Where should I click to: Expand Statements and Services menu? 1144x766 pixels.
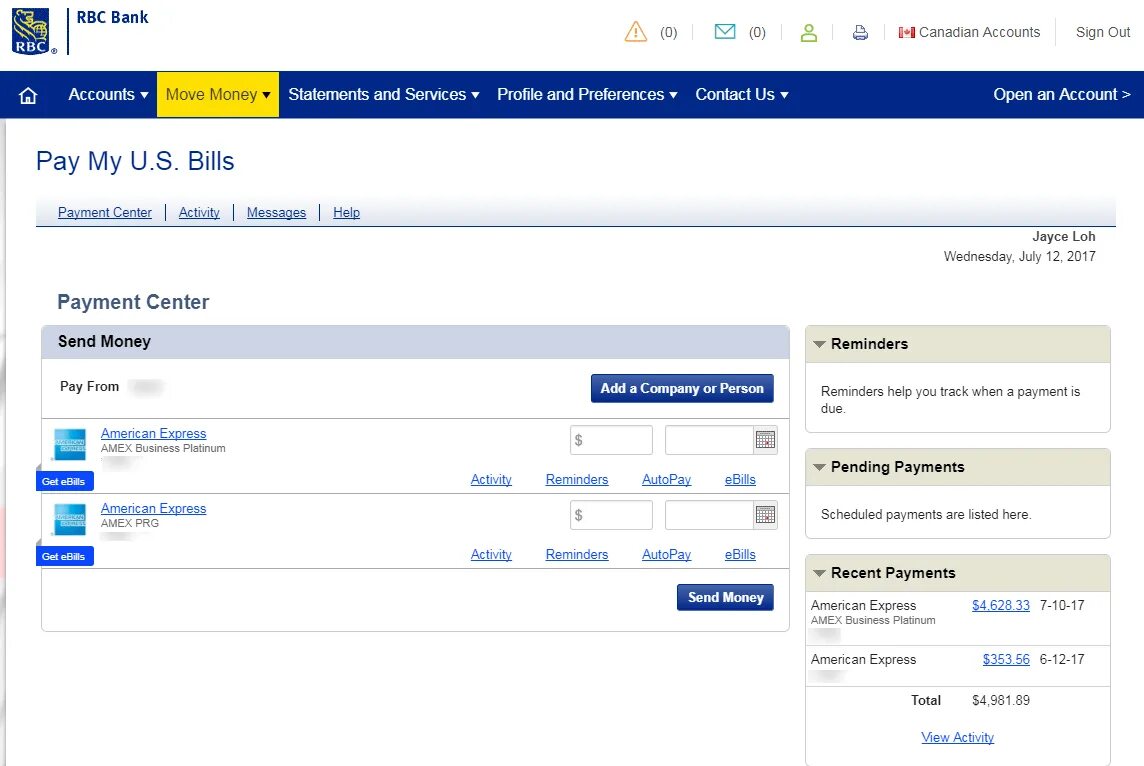(x=384, y=94)
